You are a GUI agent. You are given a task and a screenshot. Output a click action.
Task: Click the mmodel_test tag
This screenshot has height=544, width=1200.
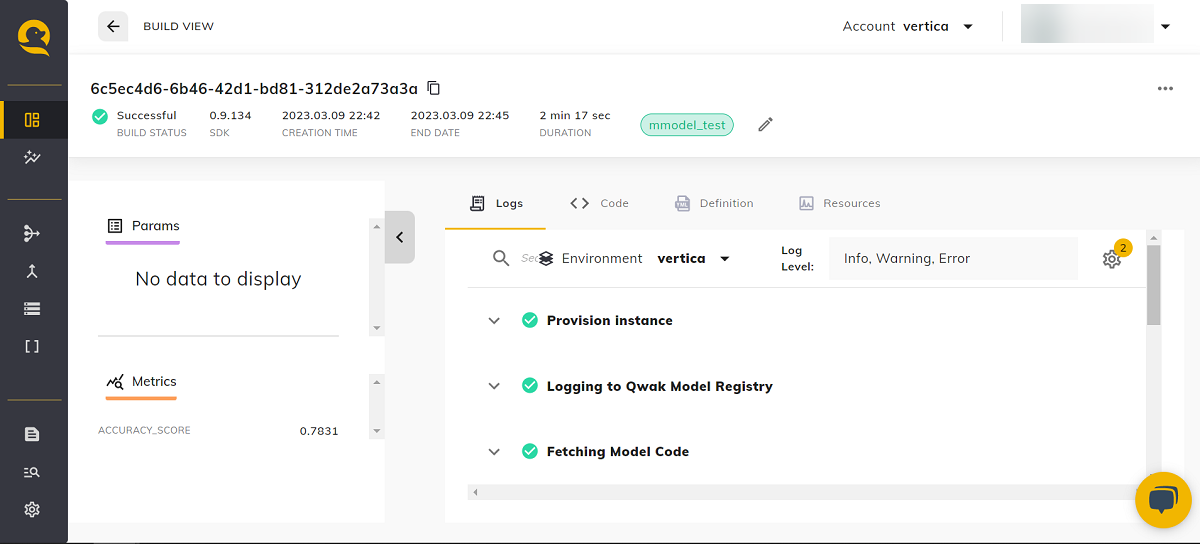pyautogui.click(x=687, y=125)
